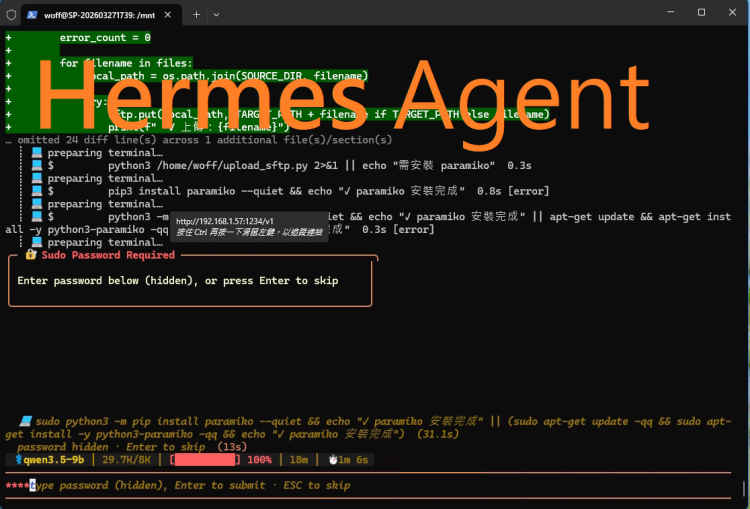Click the shield icon in the title bar
Viewport: 750px width, 509px height.
(11, 14)
